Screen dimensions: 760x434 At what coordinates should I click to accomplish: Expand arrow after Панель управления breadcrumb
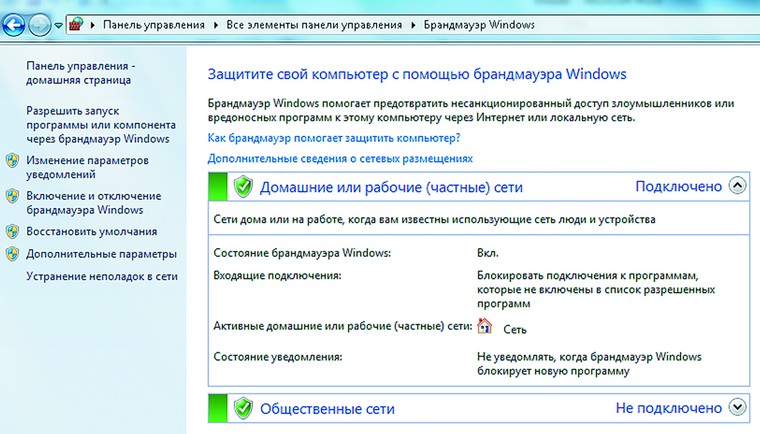pos(216,25)
